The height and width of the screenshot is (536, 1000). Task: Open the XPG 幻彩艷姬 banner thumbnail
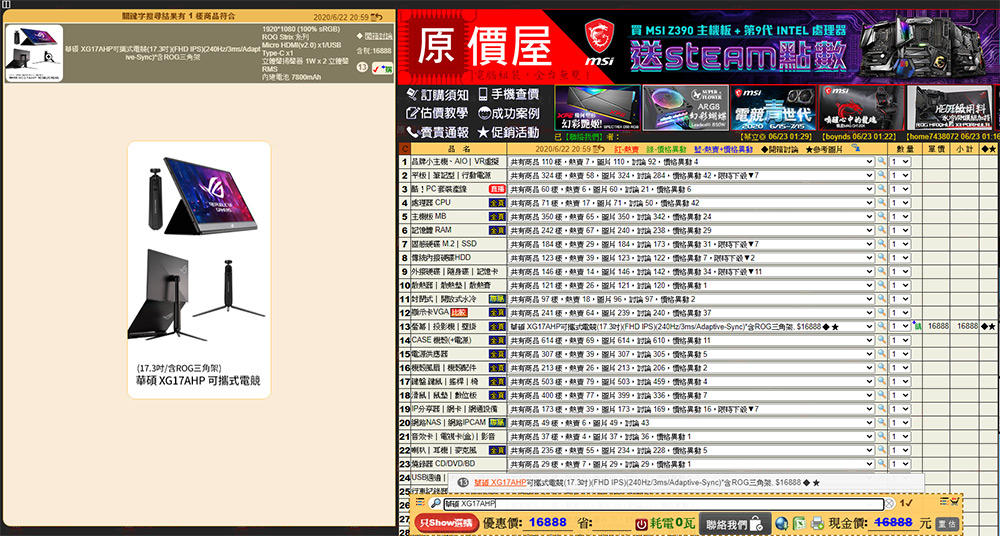pyautogui.click(x=598, y=108)
